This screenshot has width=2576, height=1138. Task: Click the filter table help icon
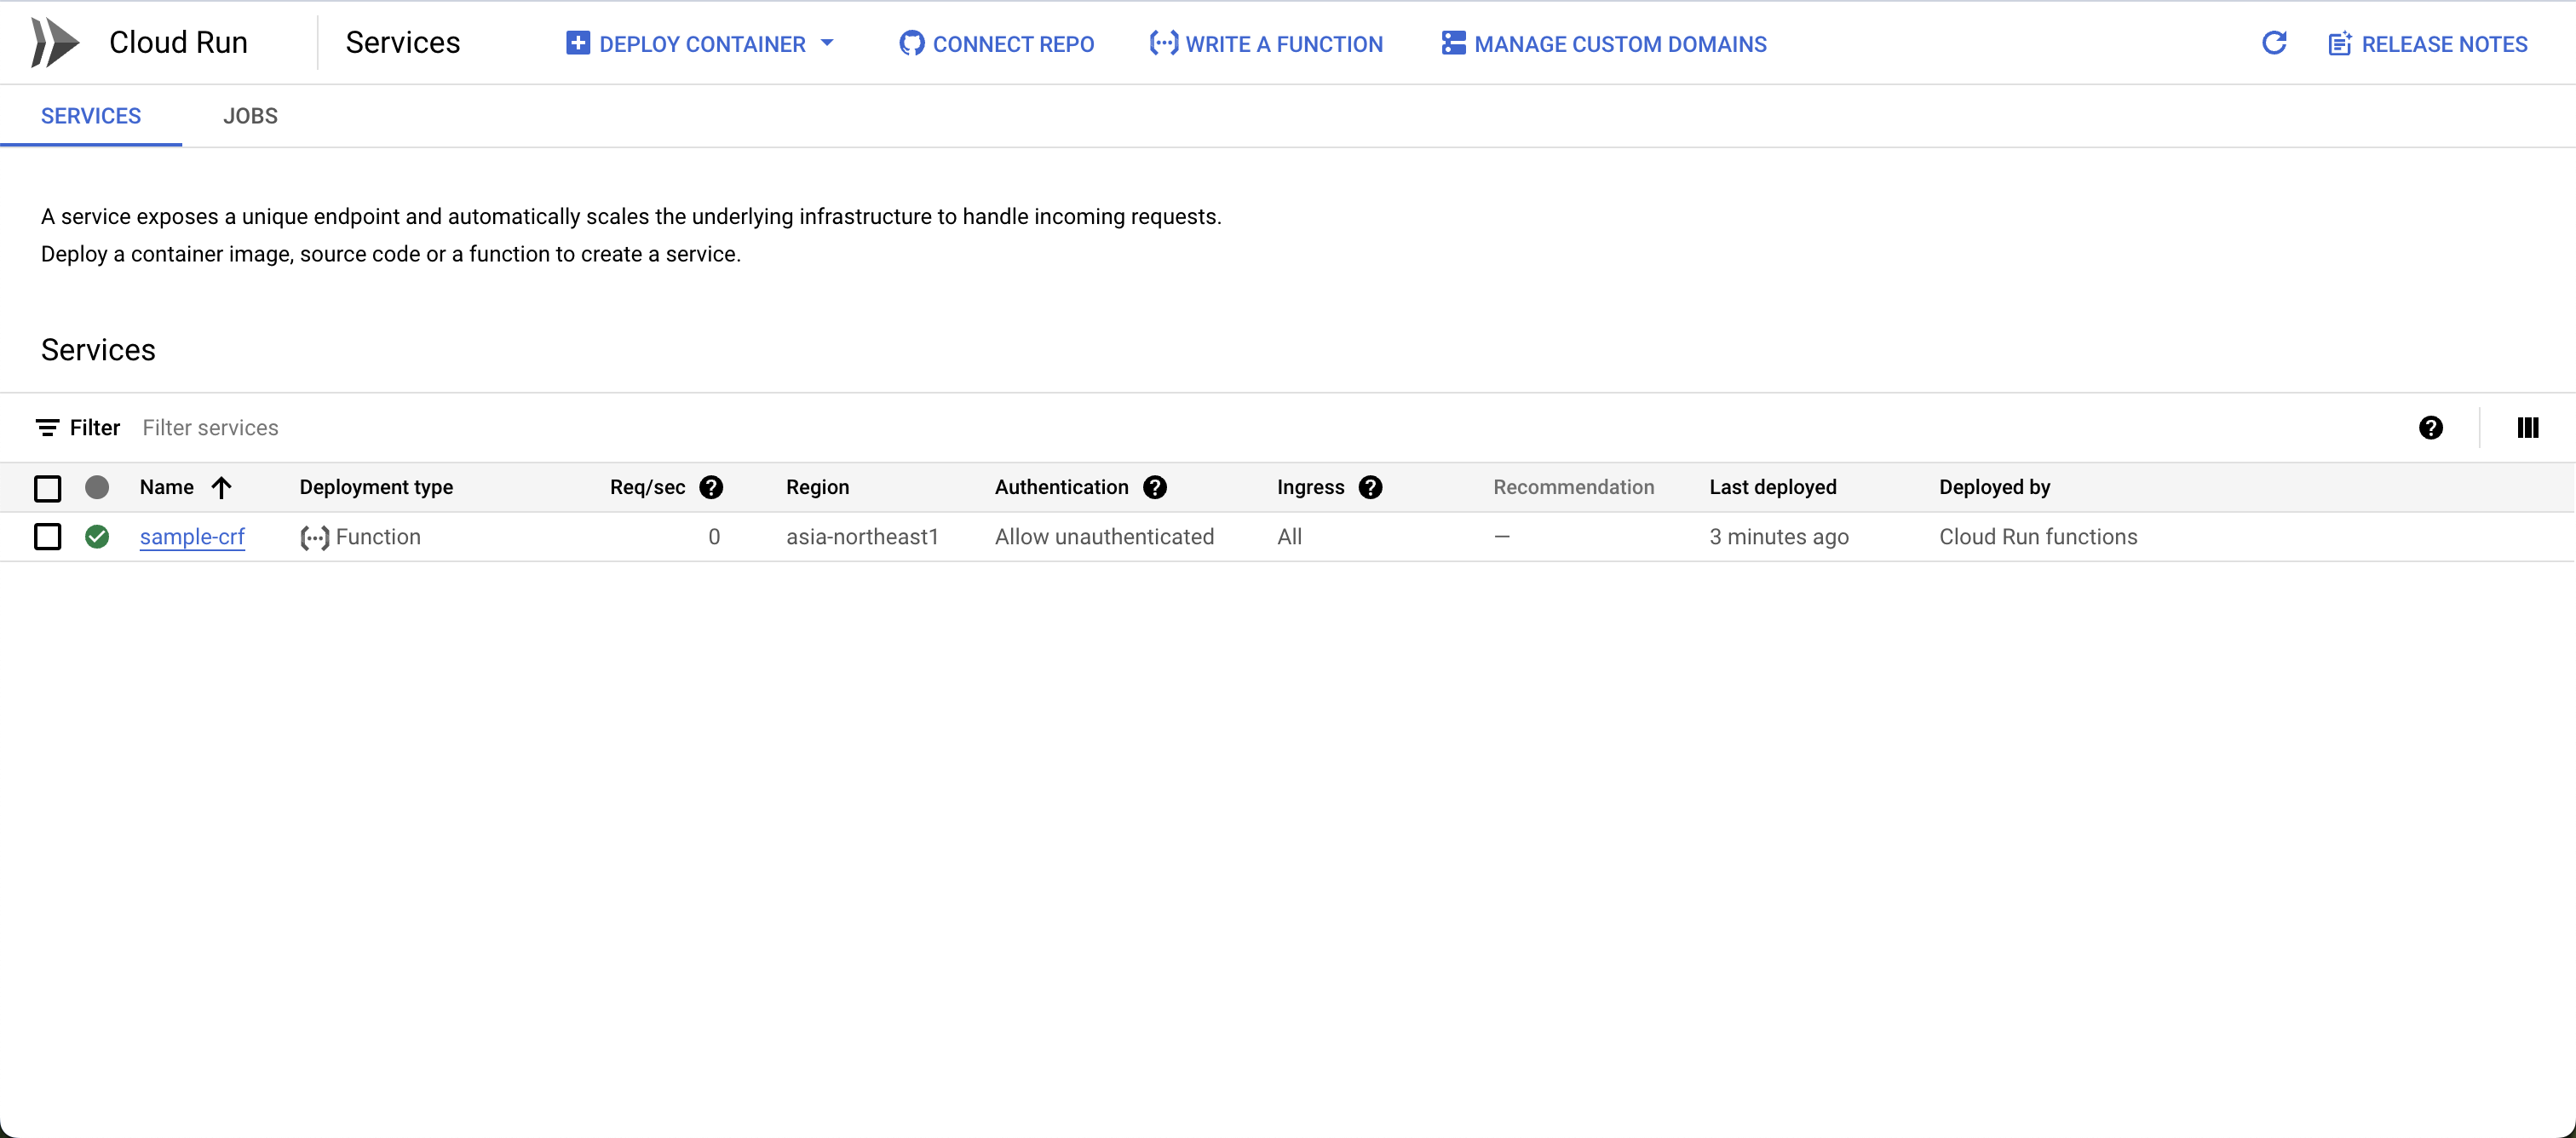2430,428
